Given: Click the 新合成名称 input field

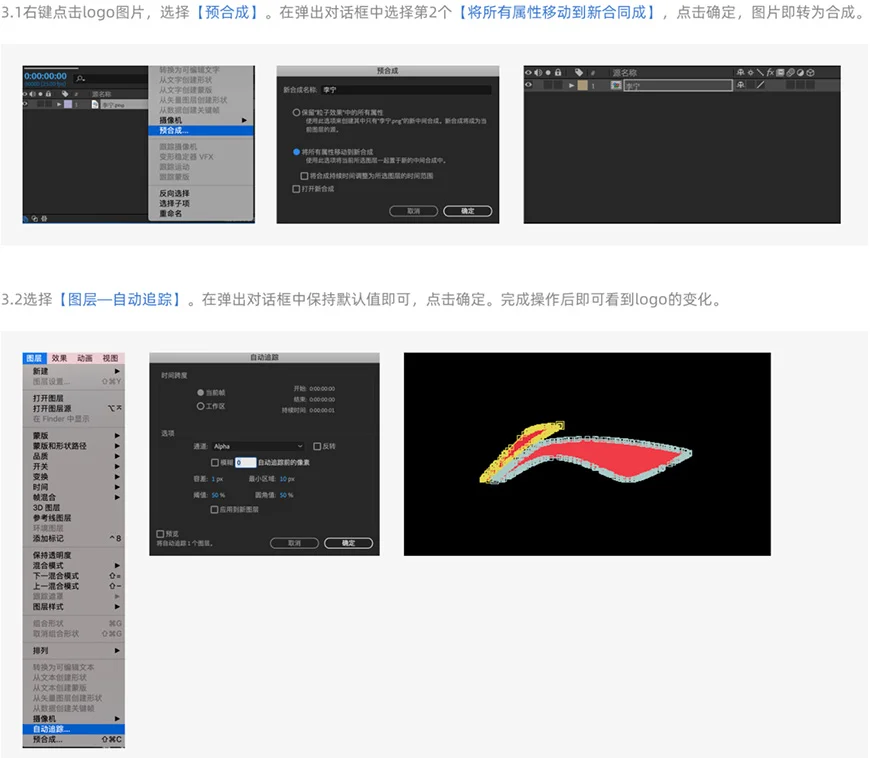Looking at the screenshot, I should click(406, 90).
